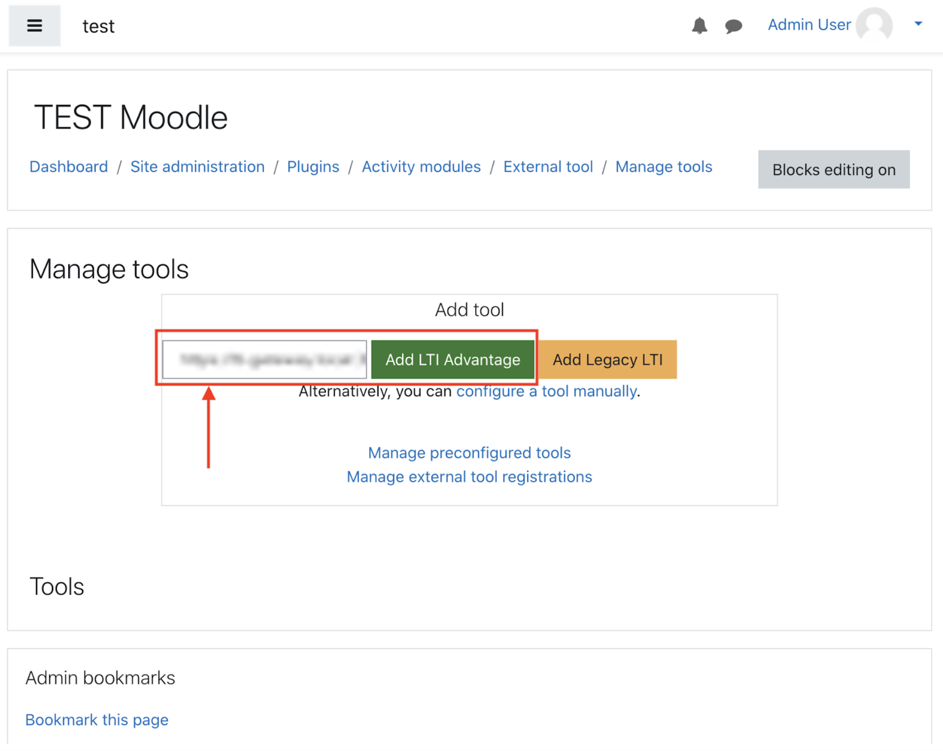Click Add Legacy LTI button
The width and height of the screenshot is (943, 751).
coord(607,360)
